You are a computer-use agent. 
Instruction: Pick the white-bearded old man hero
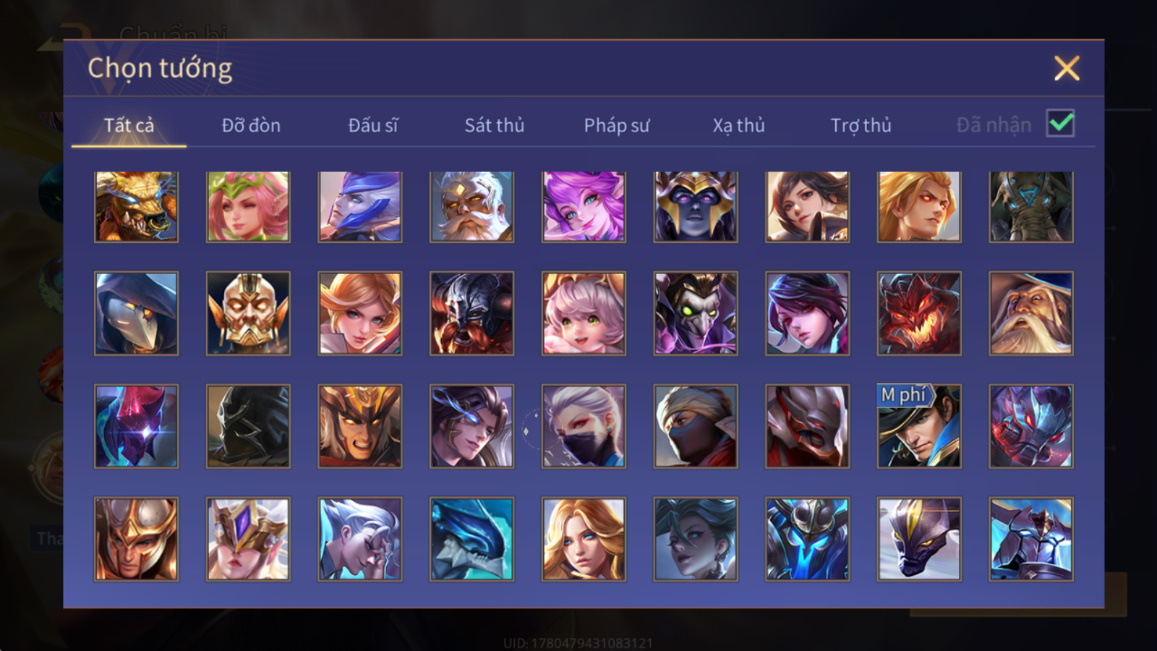coord(472,207)
